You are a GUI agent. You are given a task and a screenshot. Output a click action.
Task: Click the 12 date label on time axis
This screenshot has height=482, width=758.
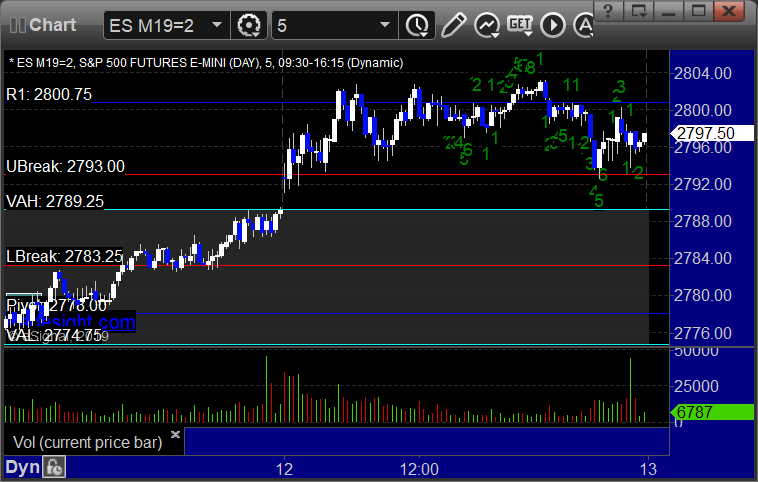click(x=284, y=469)
